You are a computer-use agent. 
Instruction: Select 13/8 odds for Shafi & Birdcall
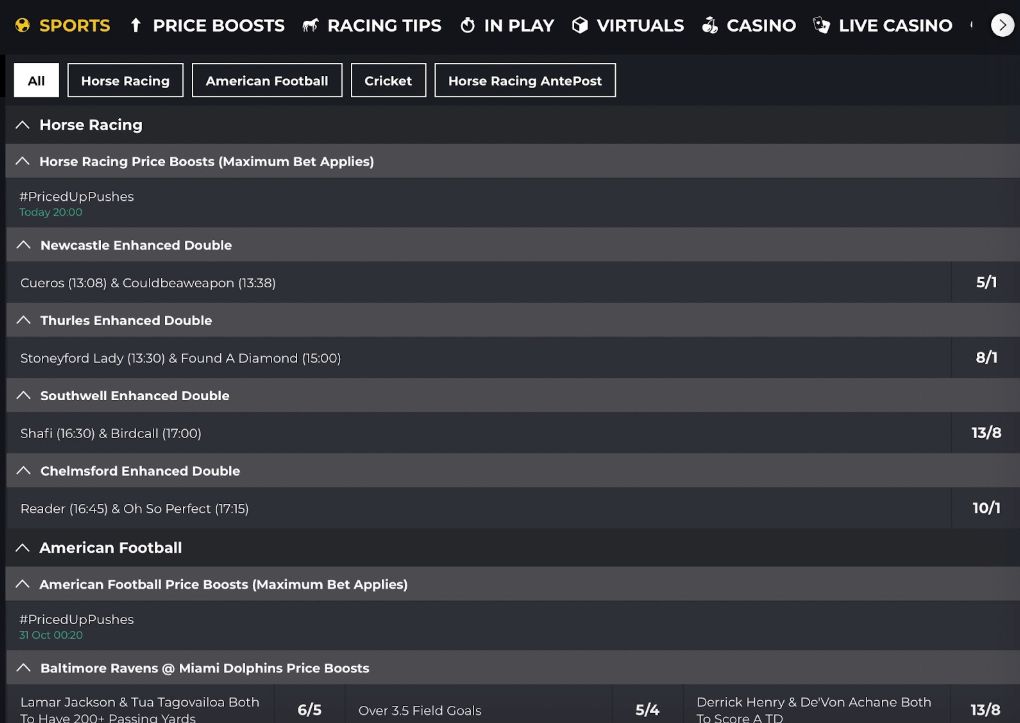985,433
